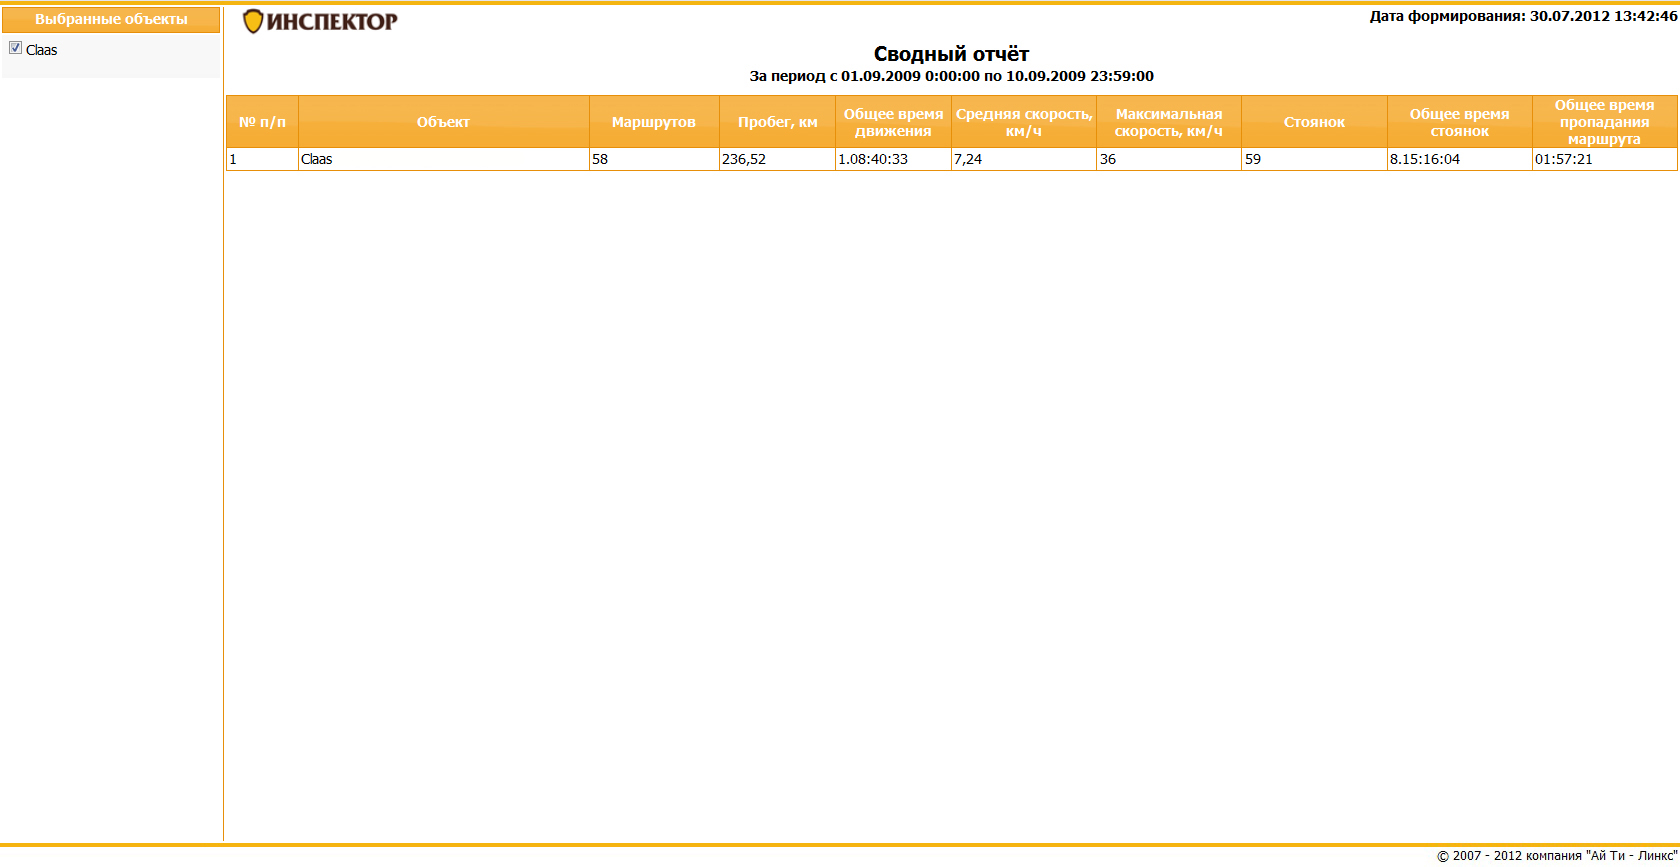Click the Общее время стоянок header

1459,122
